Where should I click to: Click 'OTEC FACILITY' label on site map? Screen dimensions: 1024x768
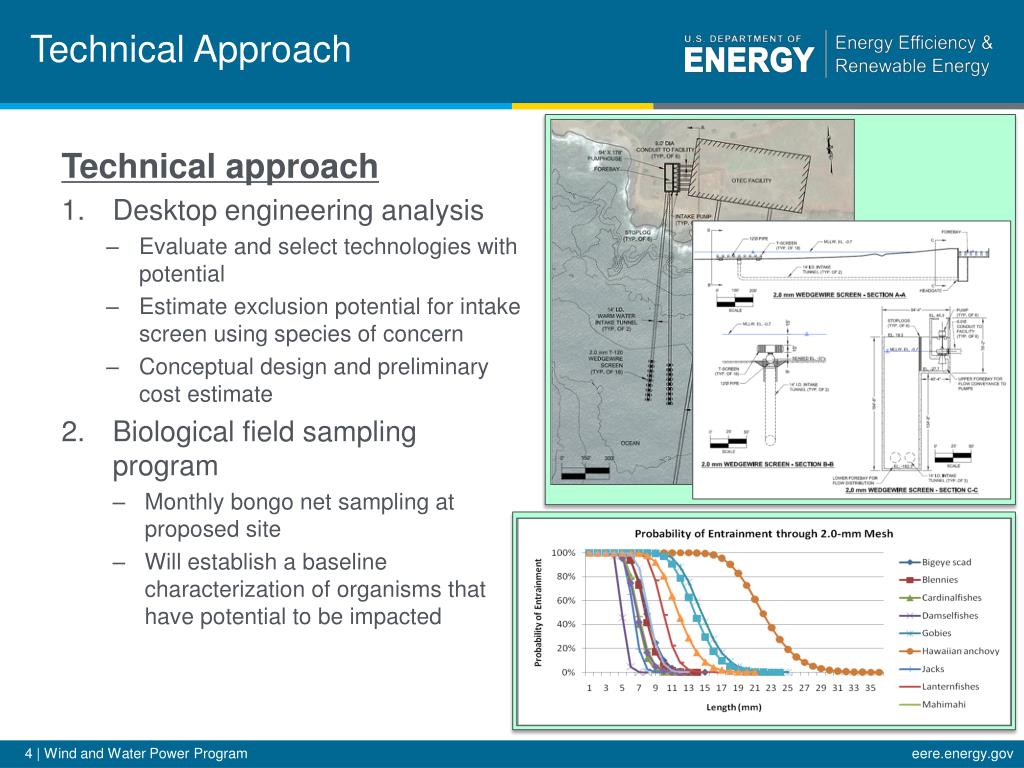(x=751, y=180)
